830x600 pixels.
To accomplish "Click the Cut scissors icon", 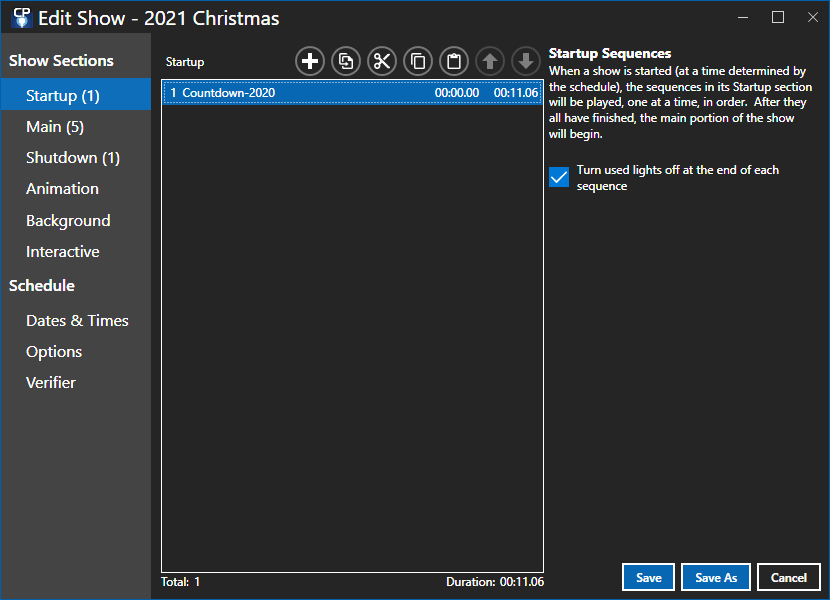I will click(382, 61).
